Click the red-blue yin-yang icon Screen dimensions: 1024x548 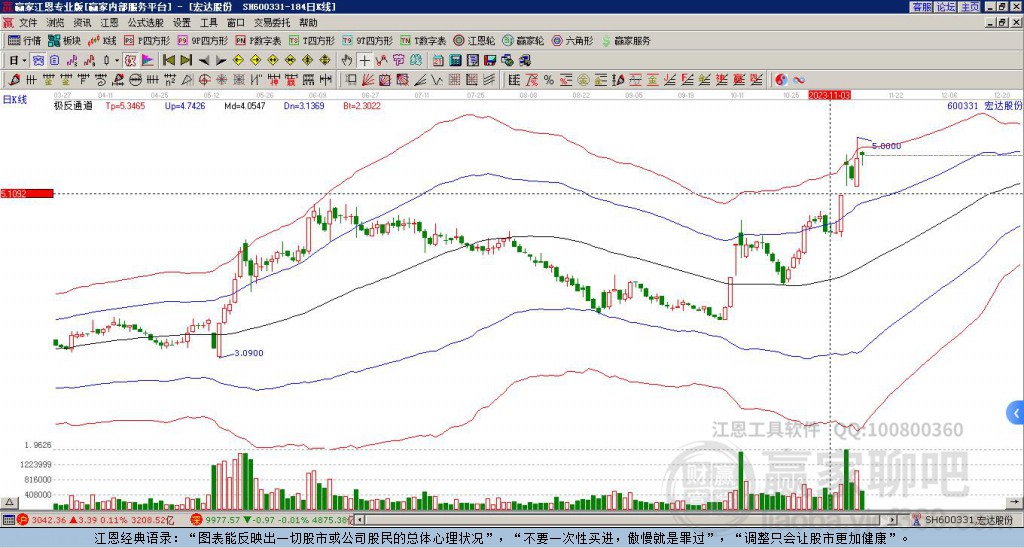[781, 80]
